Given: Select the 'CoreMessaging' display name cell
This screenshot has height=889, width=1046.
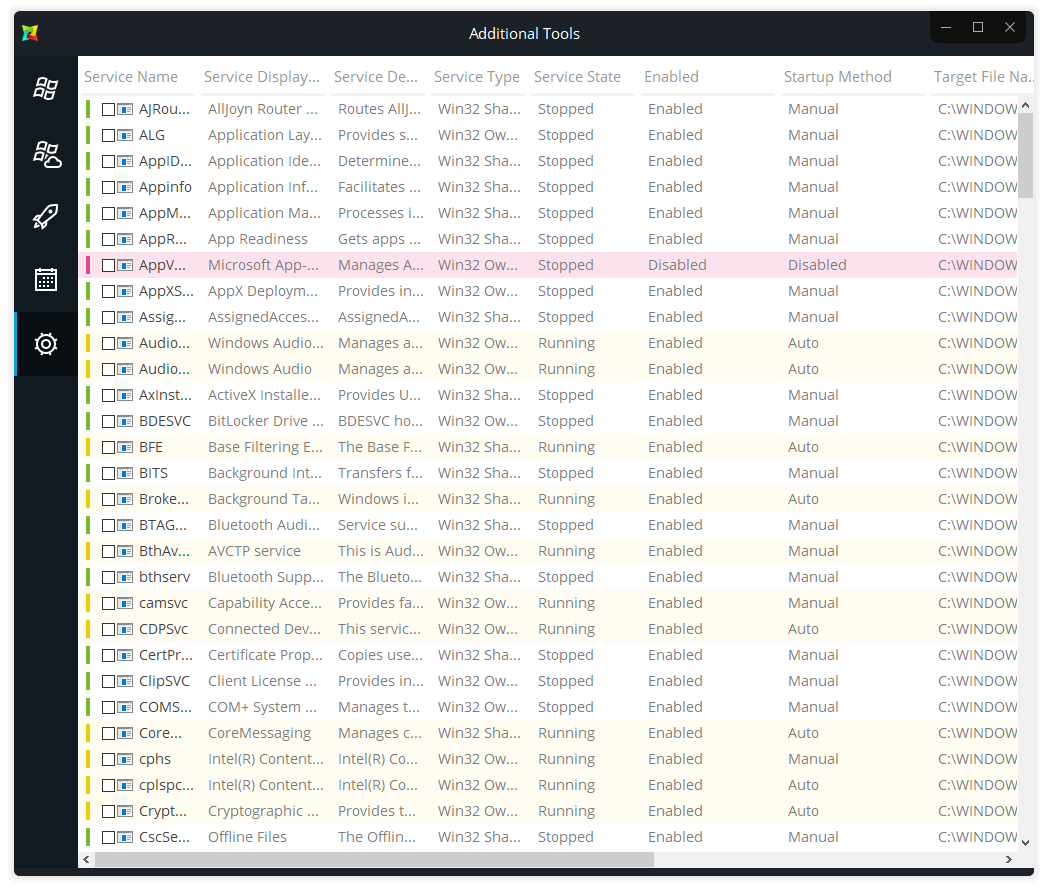Looking at the screenshot, I should 259,734.
